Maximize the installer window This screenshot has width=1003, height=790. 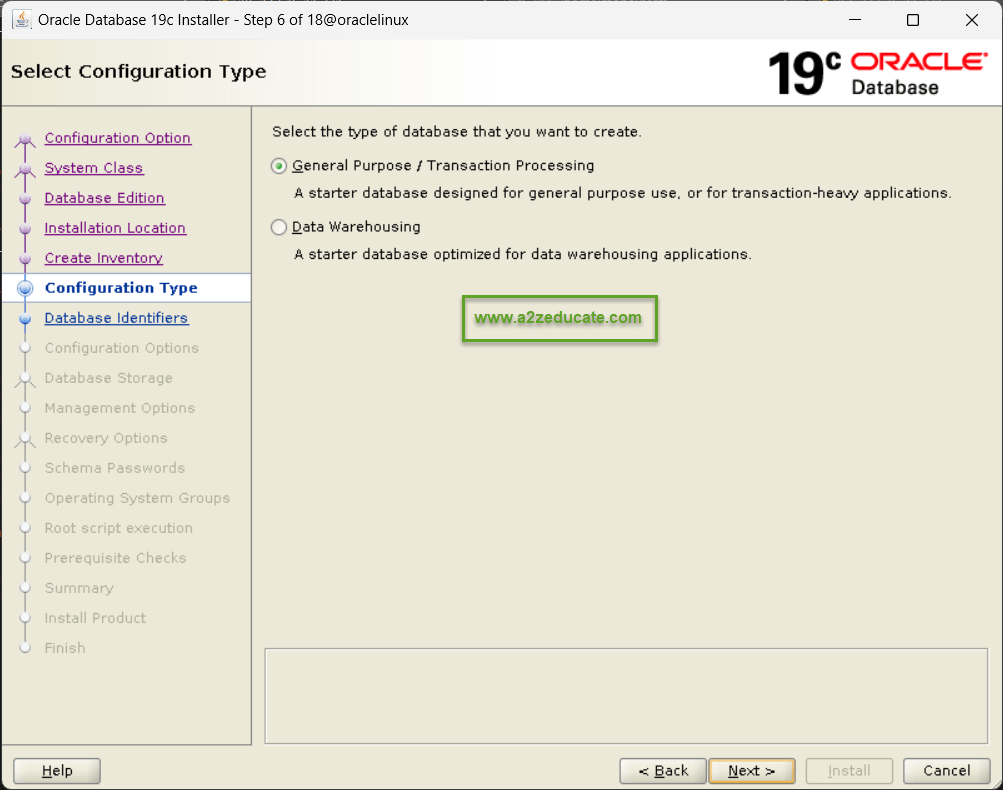coord(912,20)
